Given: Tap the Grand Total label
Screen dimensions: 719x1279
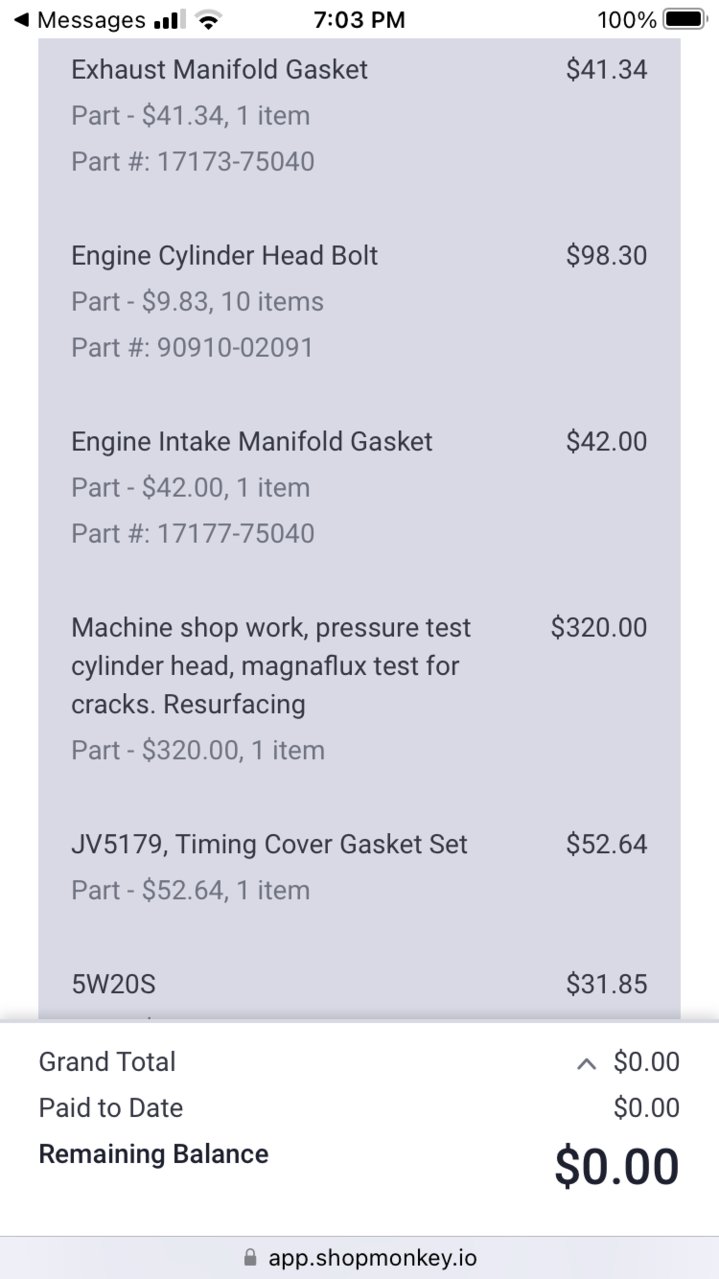Looking at the screenshot, I should tap(107, 1062).
